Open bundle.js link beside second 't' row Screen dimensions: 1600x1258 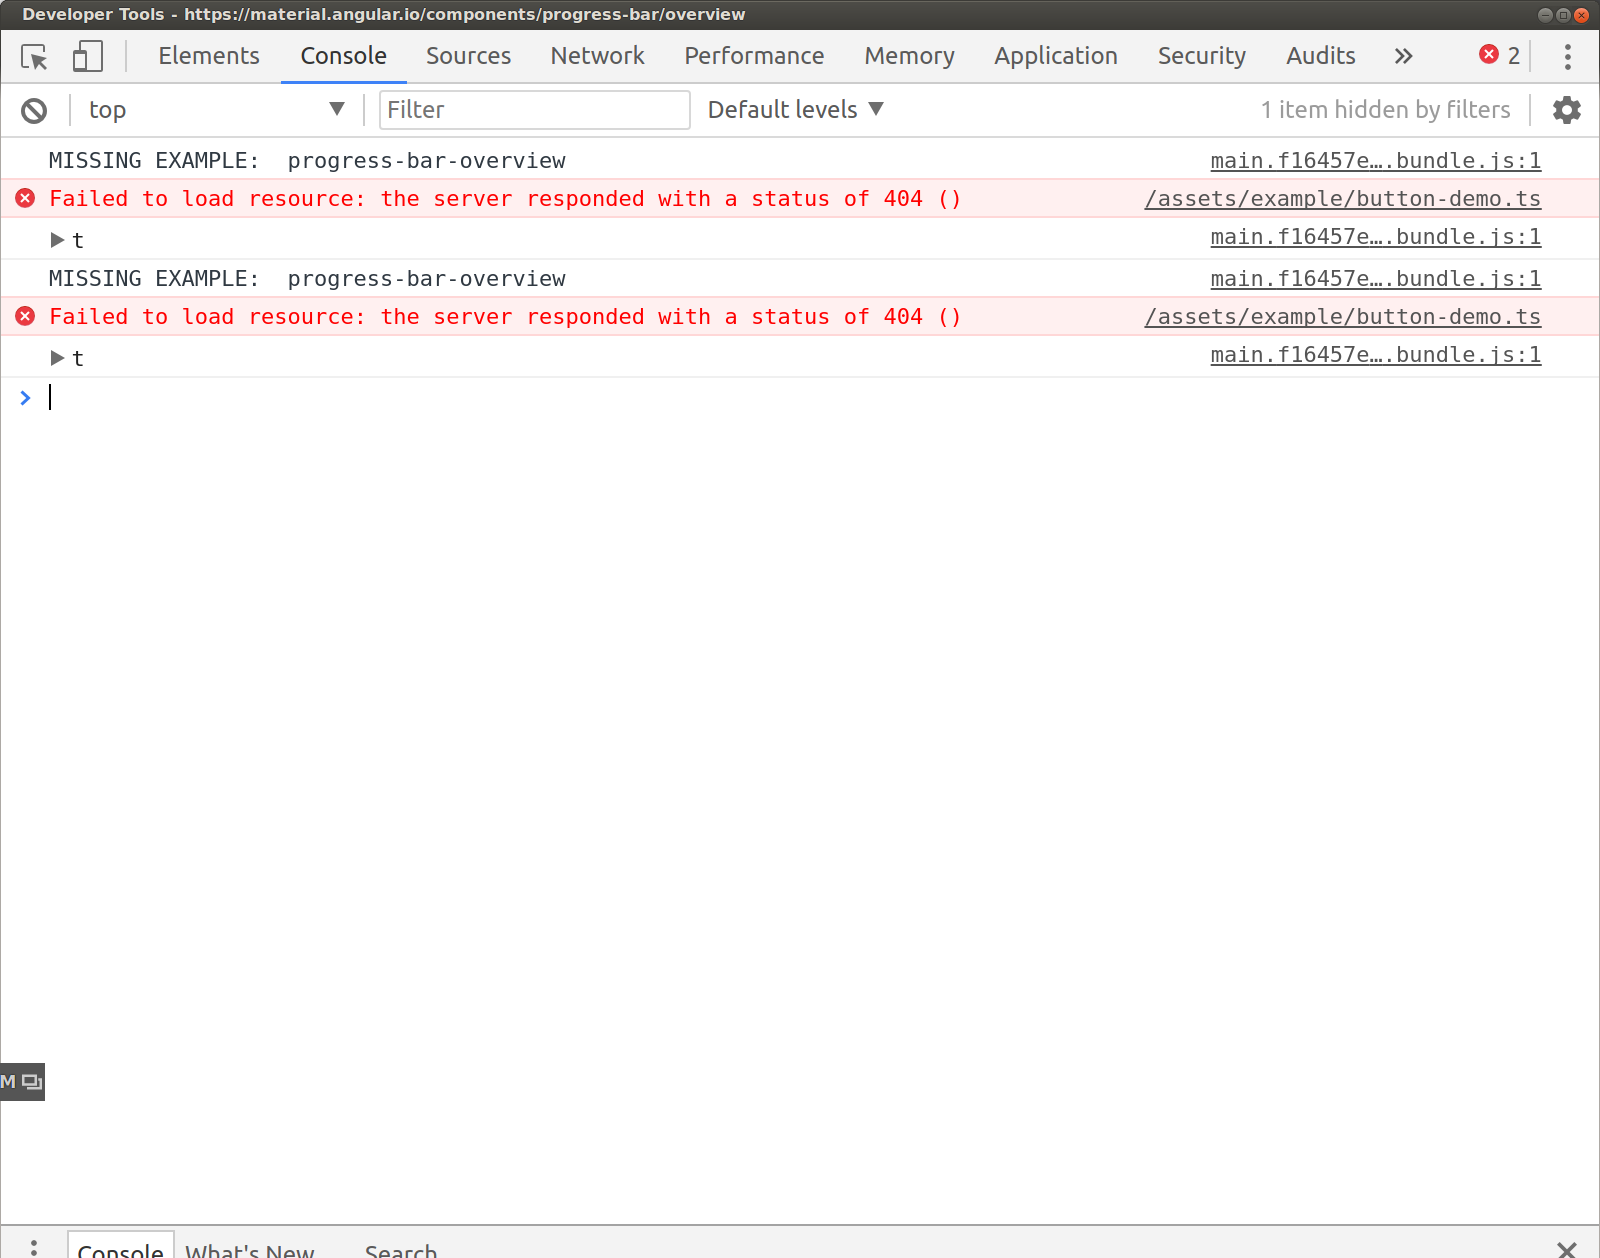[x=1375, y=355]
